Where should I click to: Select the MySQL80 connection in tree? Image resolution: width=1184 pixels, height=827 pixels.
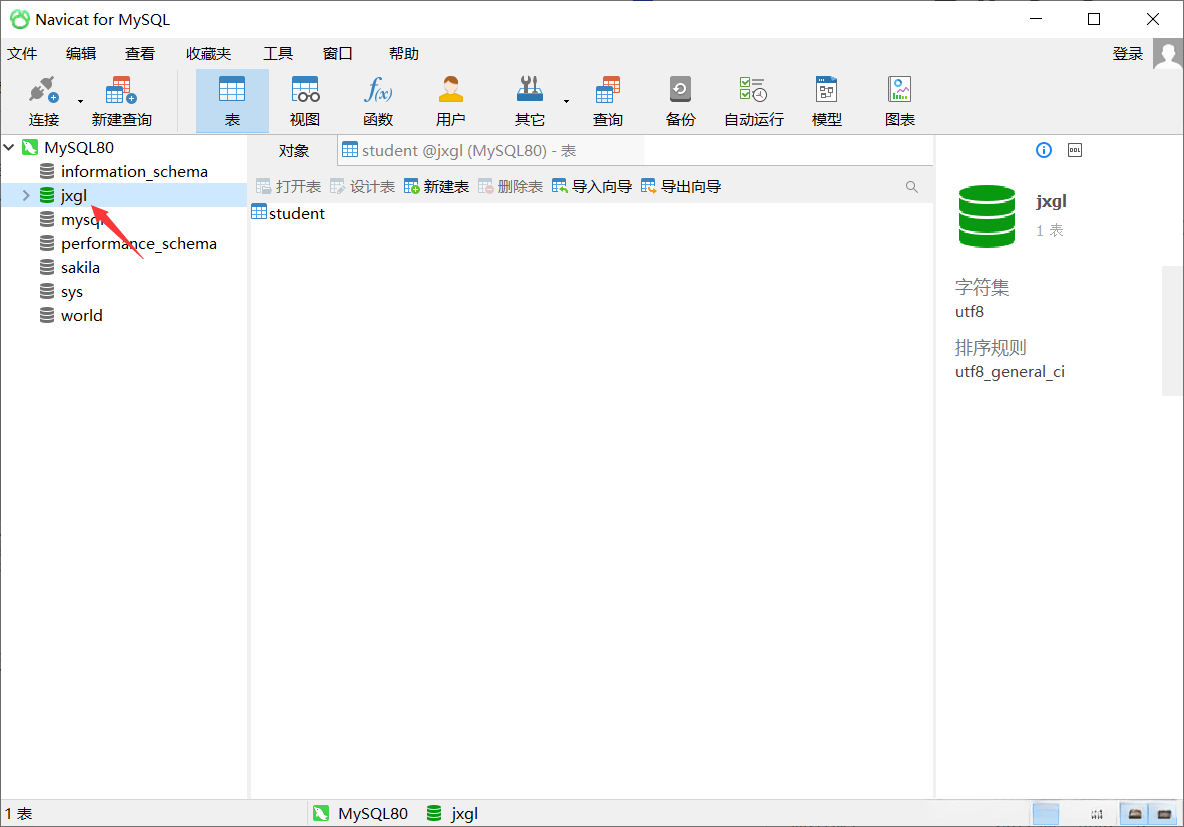pyautogui.click(x=79, y=147)
